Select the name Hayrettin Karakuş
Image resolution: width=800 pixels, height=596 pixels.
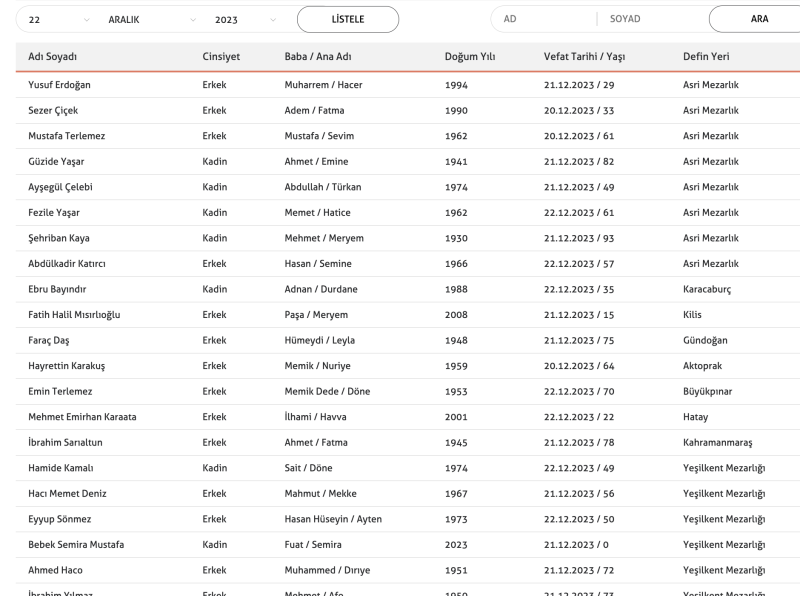(67, 365)
